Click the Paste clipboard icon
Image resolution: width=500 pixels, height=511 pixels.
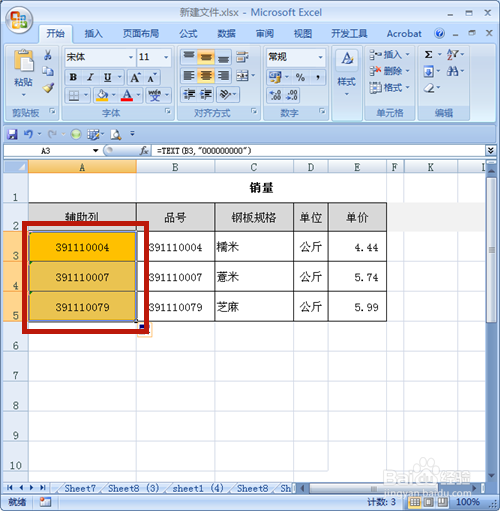(x=23, y=61)
